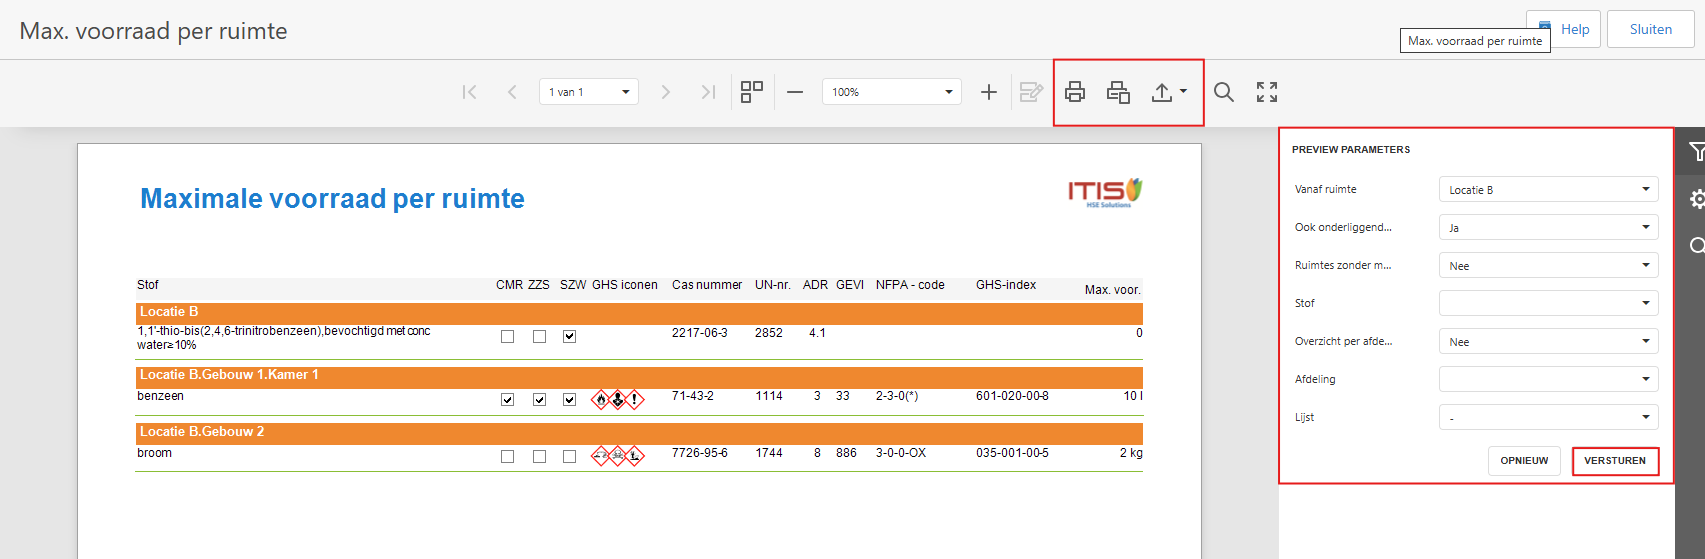Open the export format menu

pos(1168,92)
